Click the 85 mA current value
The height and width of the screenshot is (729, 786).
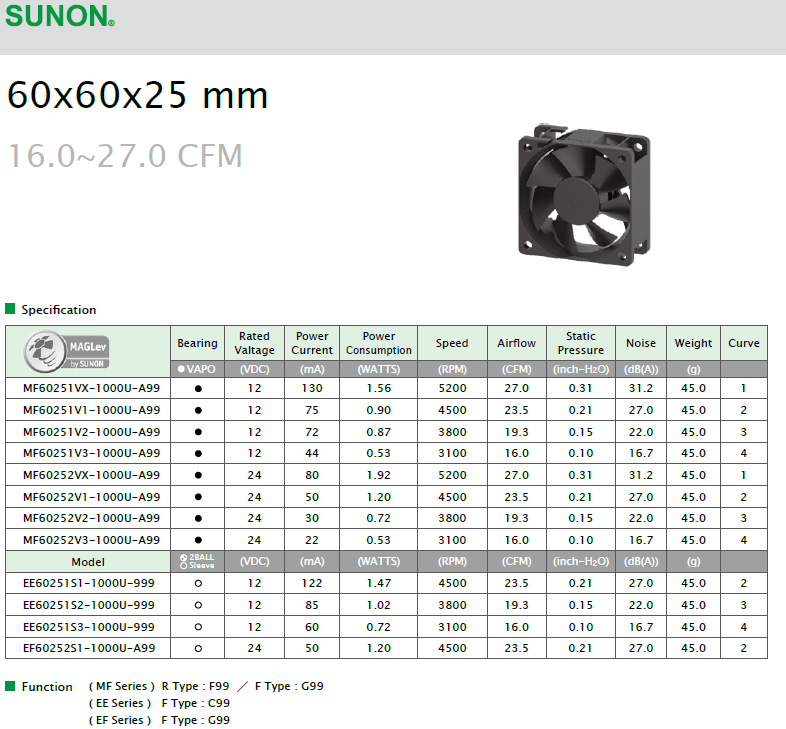[x=312, y=605]
